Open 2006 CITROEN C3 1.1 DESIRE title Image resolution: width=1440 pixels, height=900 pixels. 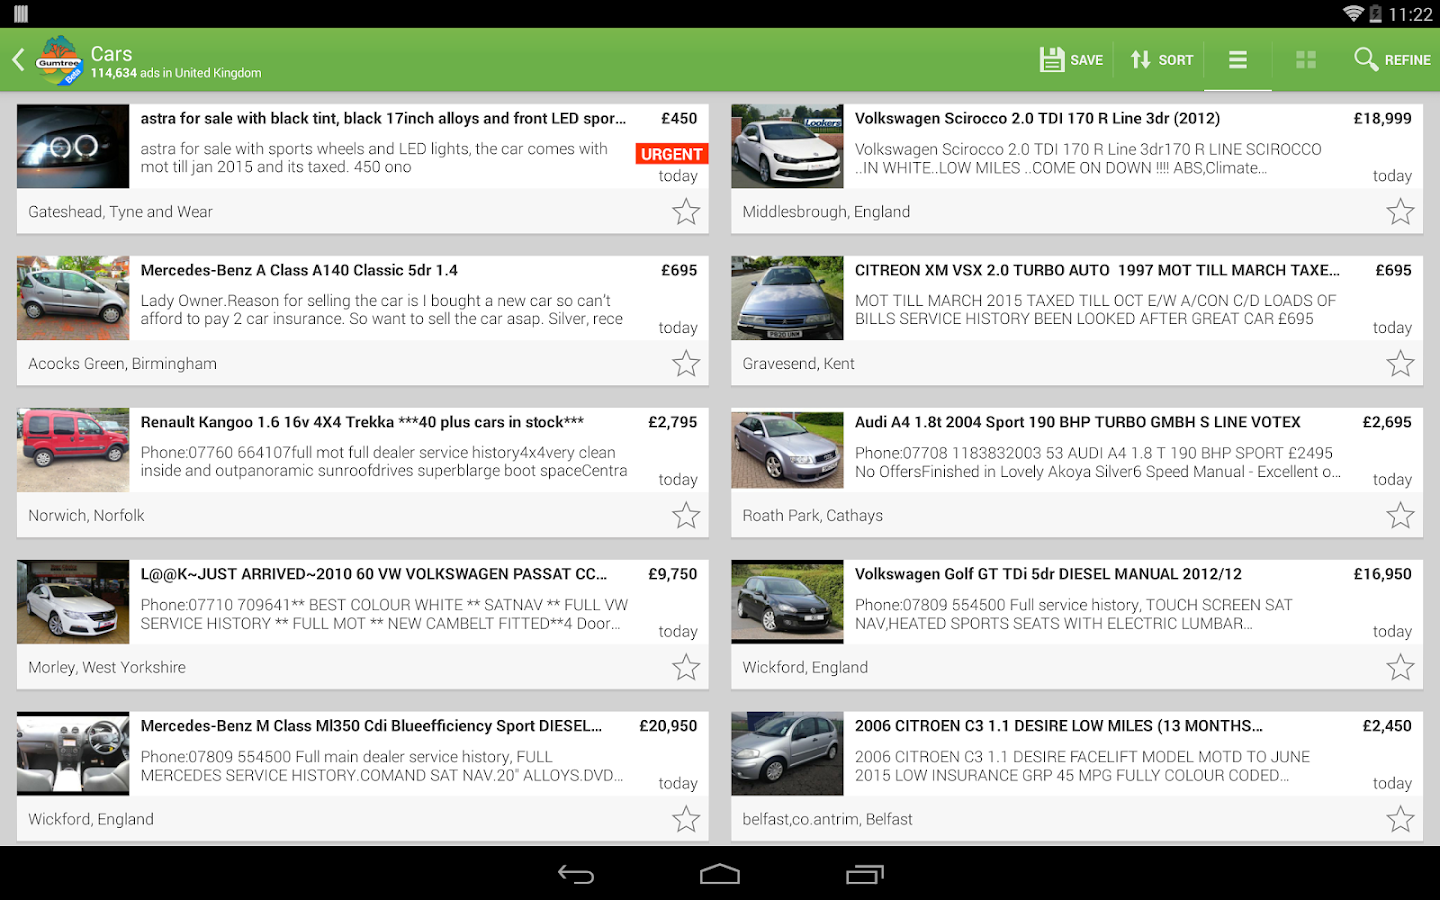(x=1059, y=726)
